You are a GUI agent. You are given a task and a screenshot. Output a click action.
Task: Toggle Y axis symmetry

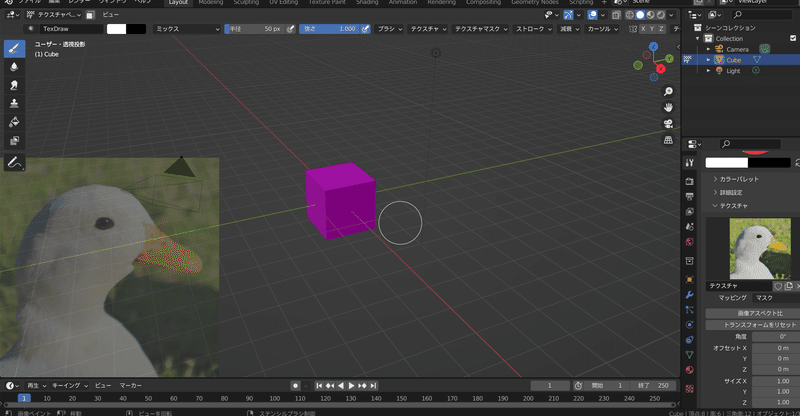(652, 29)
